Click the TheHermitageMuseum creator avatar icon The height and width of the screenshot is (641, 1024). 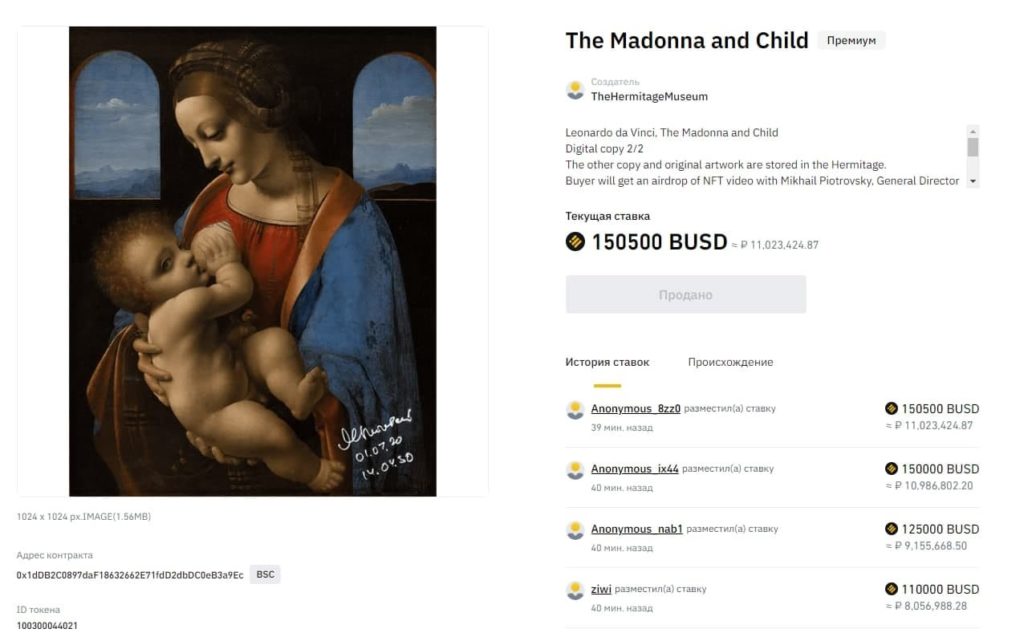click(575, 90)
